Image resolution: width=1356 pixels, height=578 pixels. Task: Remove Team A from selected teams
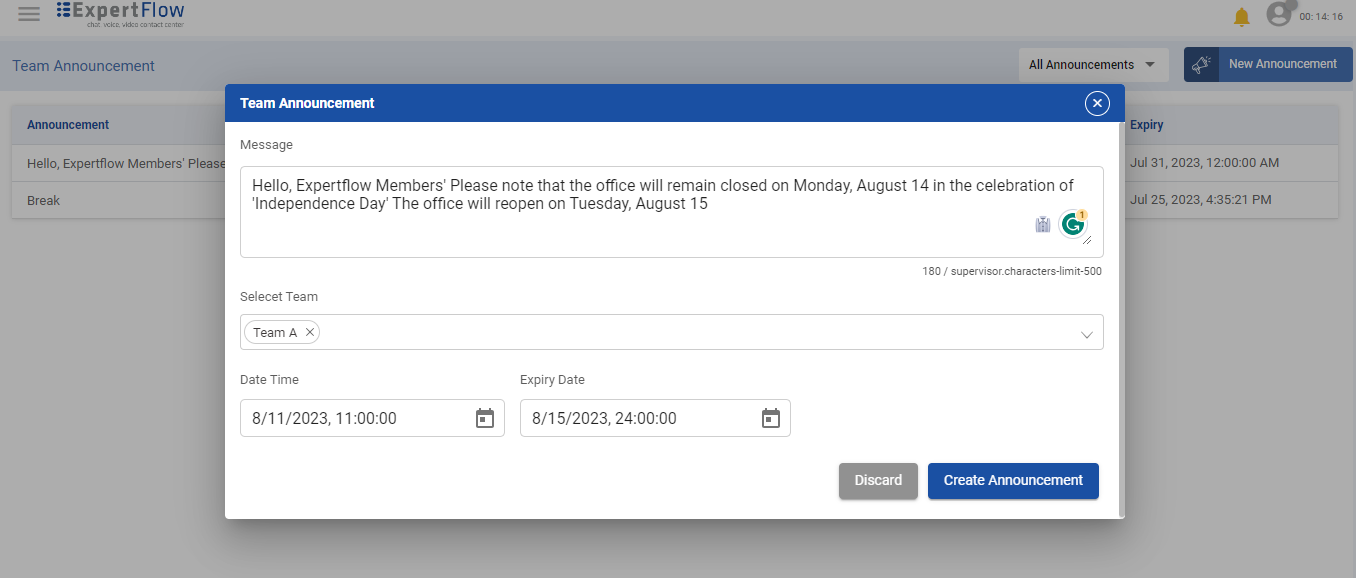[310, 332]
